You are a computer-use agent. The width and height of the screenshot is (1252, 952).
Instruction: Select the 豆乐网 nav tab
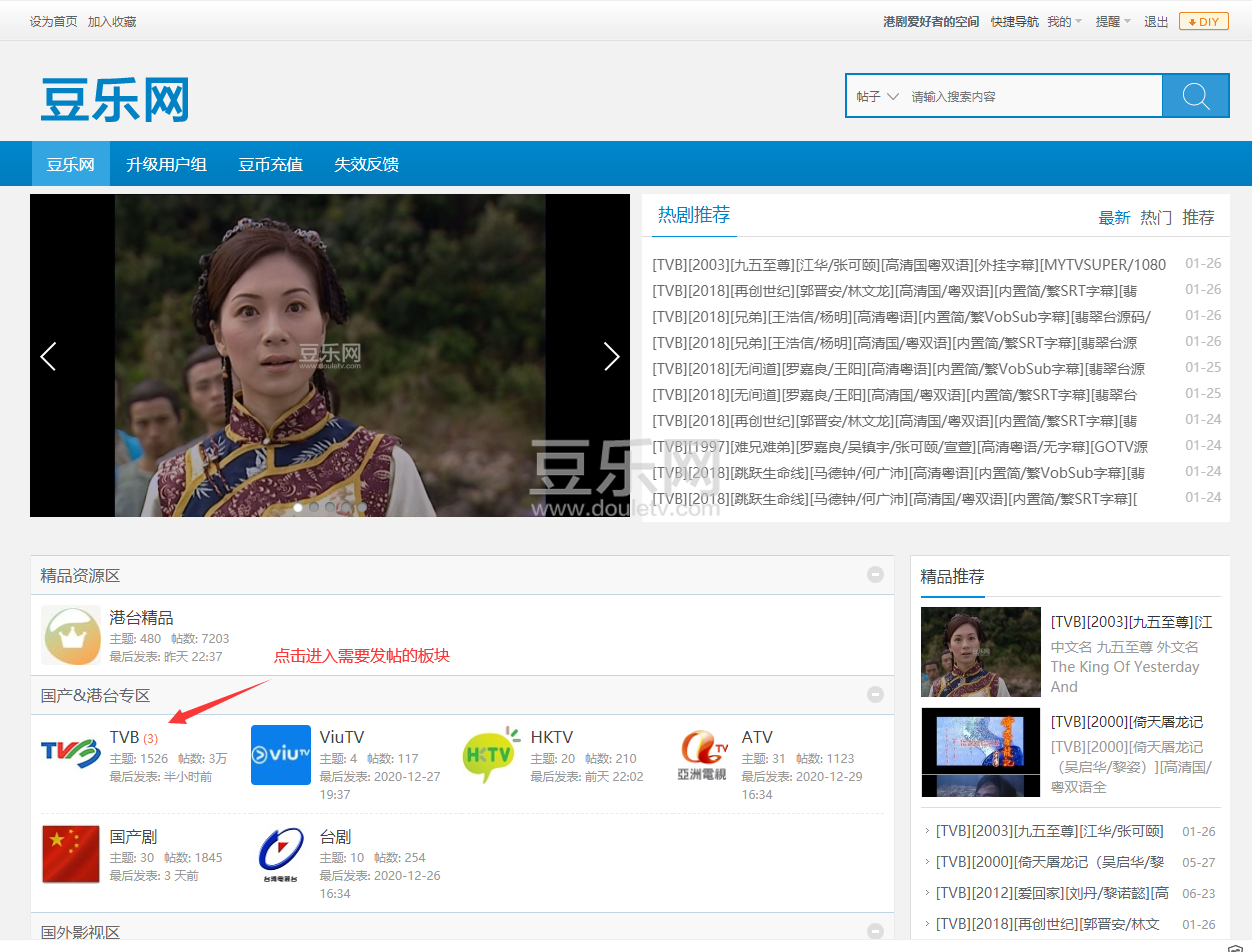pos(71,164)
